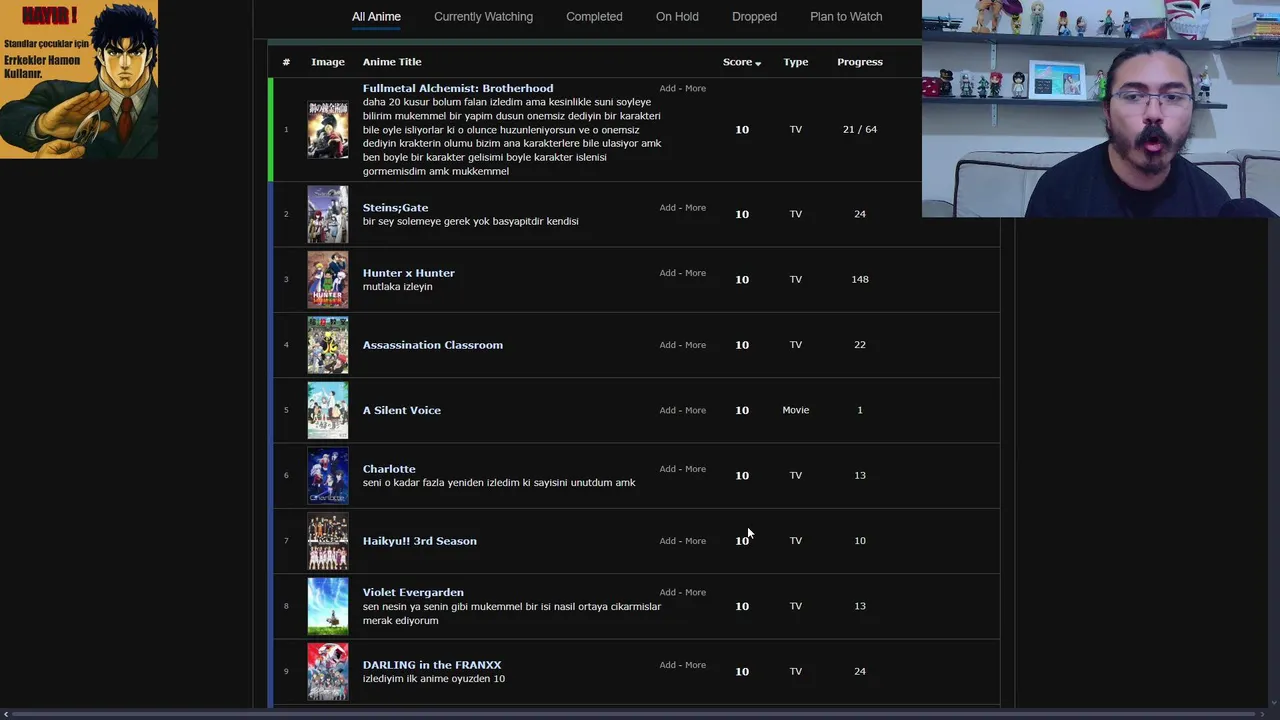This screenshot has width=1280, height=720.
Task: Open Assassination Classroom cover thumbnail
Action: (328, 345)
